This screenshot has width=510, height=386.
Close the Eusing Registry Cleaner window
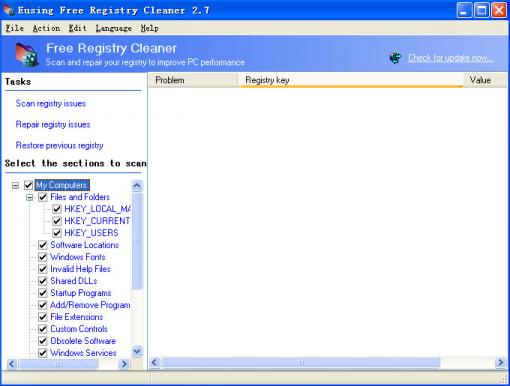[x=499, y=10]
